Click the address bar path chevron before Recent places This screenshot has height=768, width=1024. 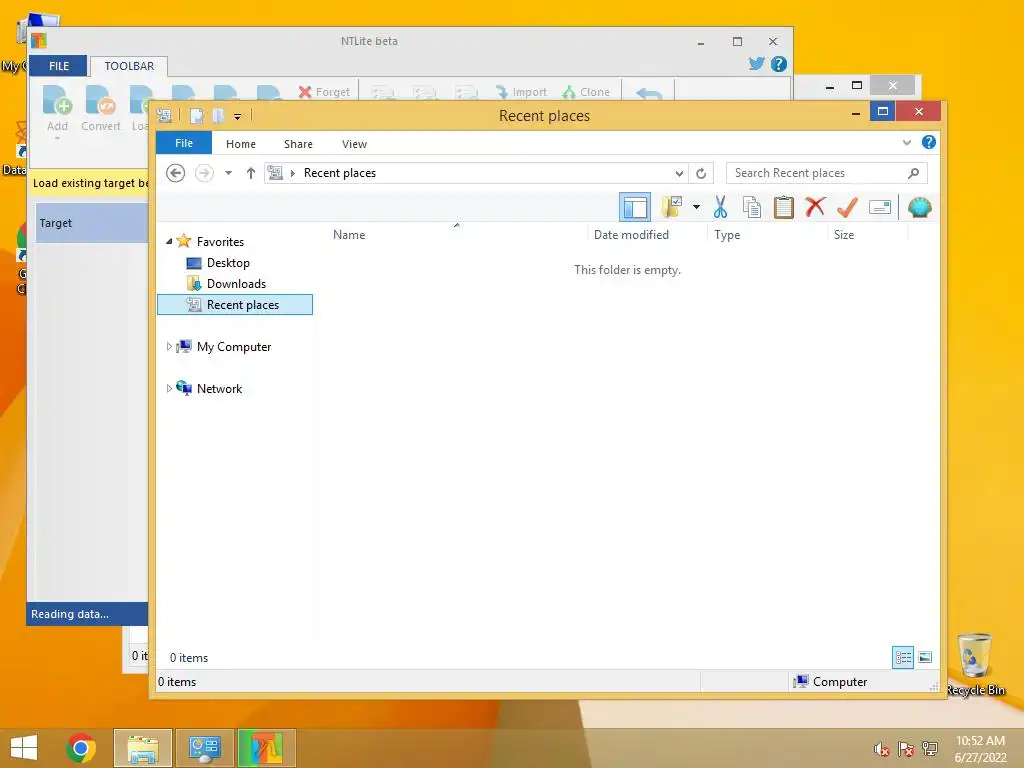click(x=293, y=173)
